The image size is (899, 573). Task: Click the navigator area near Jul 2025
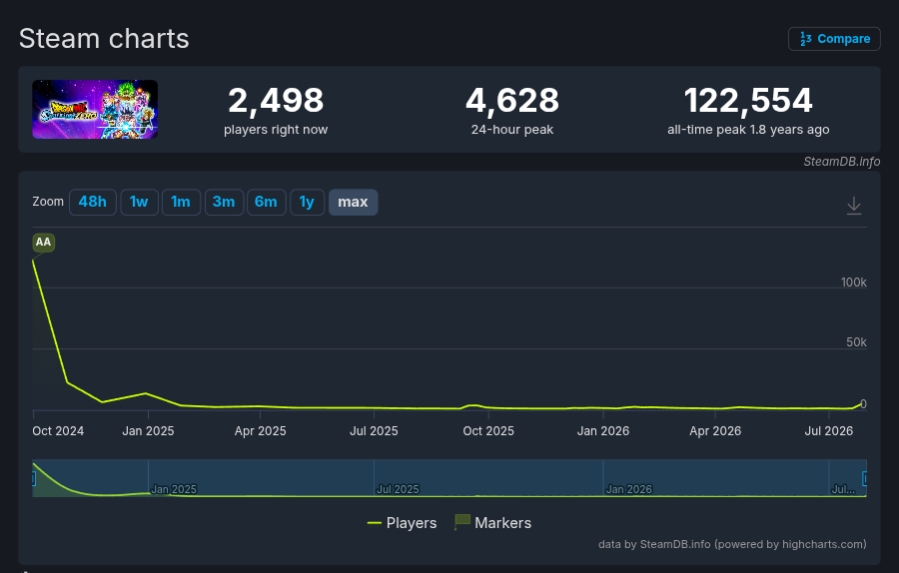point(397,489)
